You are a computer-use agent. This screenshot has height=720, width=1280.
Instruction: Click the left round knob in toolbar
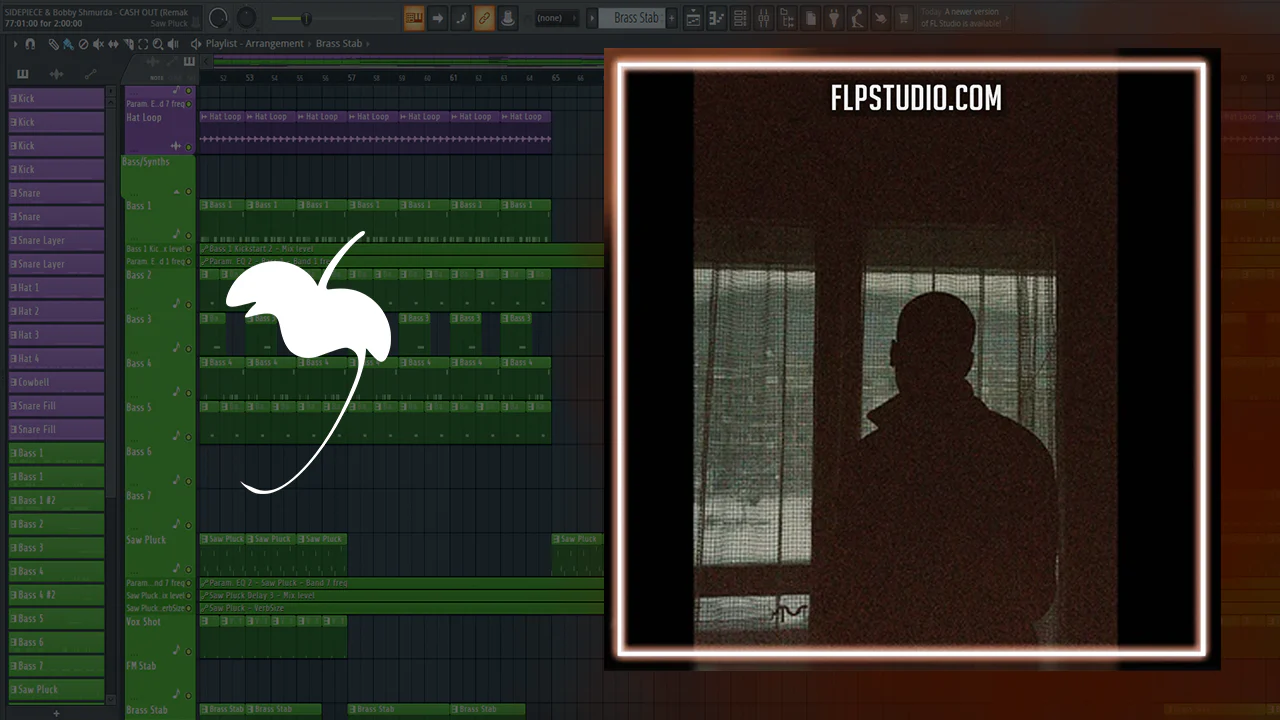[218, 18]
